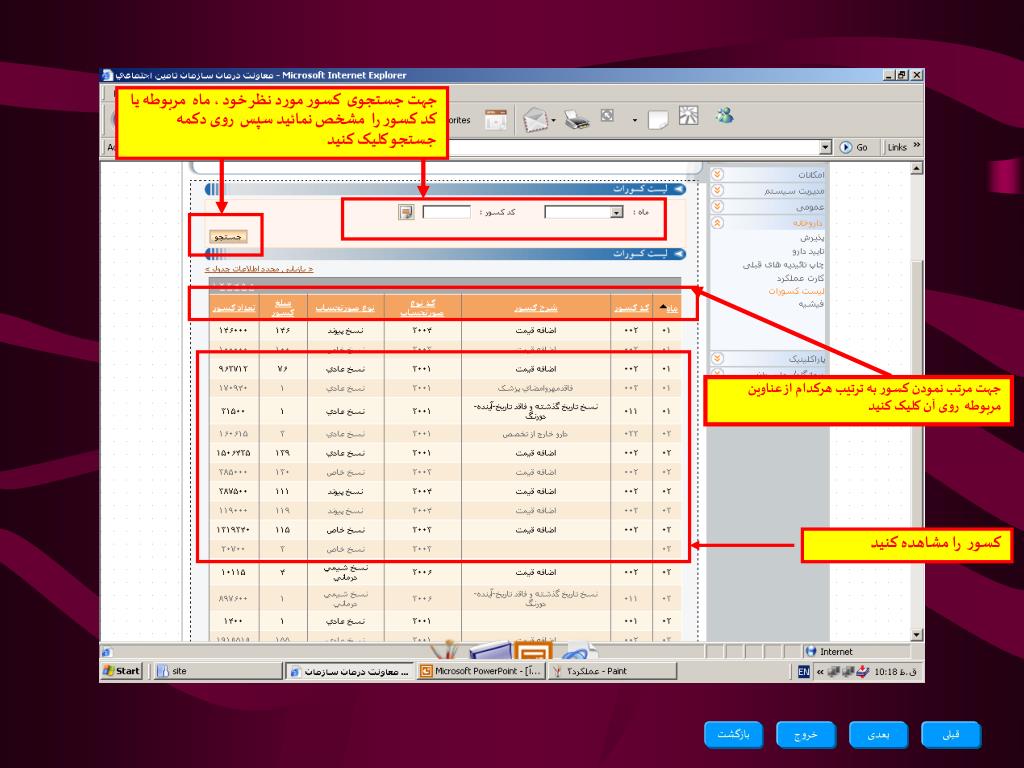Expand the مدیریت سیستم sidebar section

[x=717, y=190]
